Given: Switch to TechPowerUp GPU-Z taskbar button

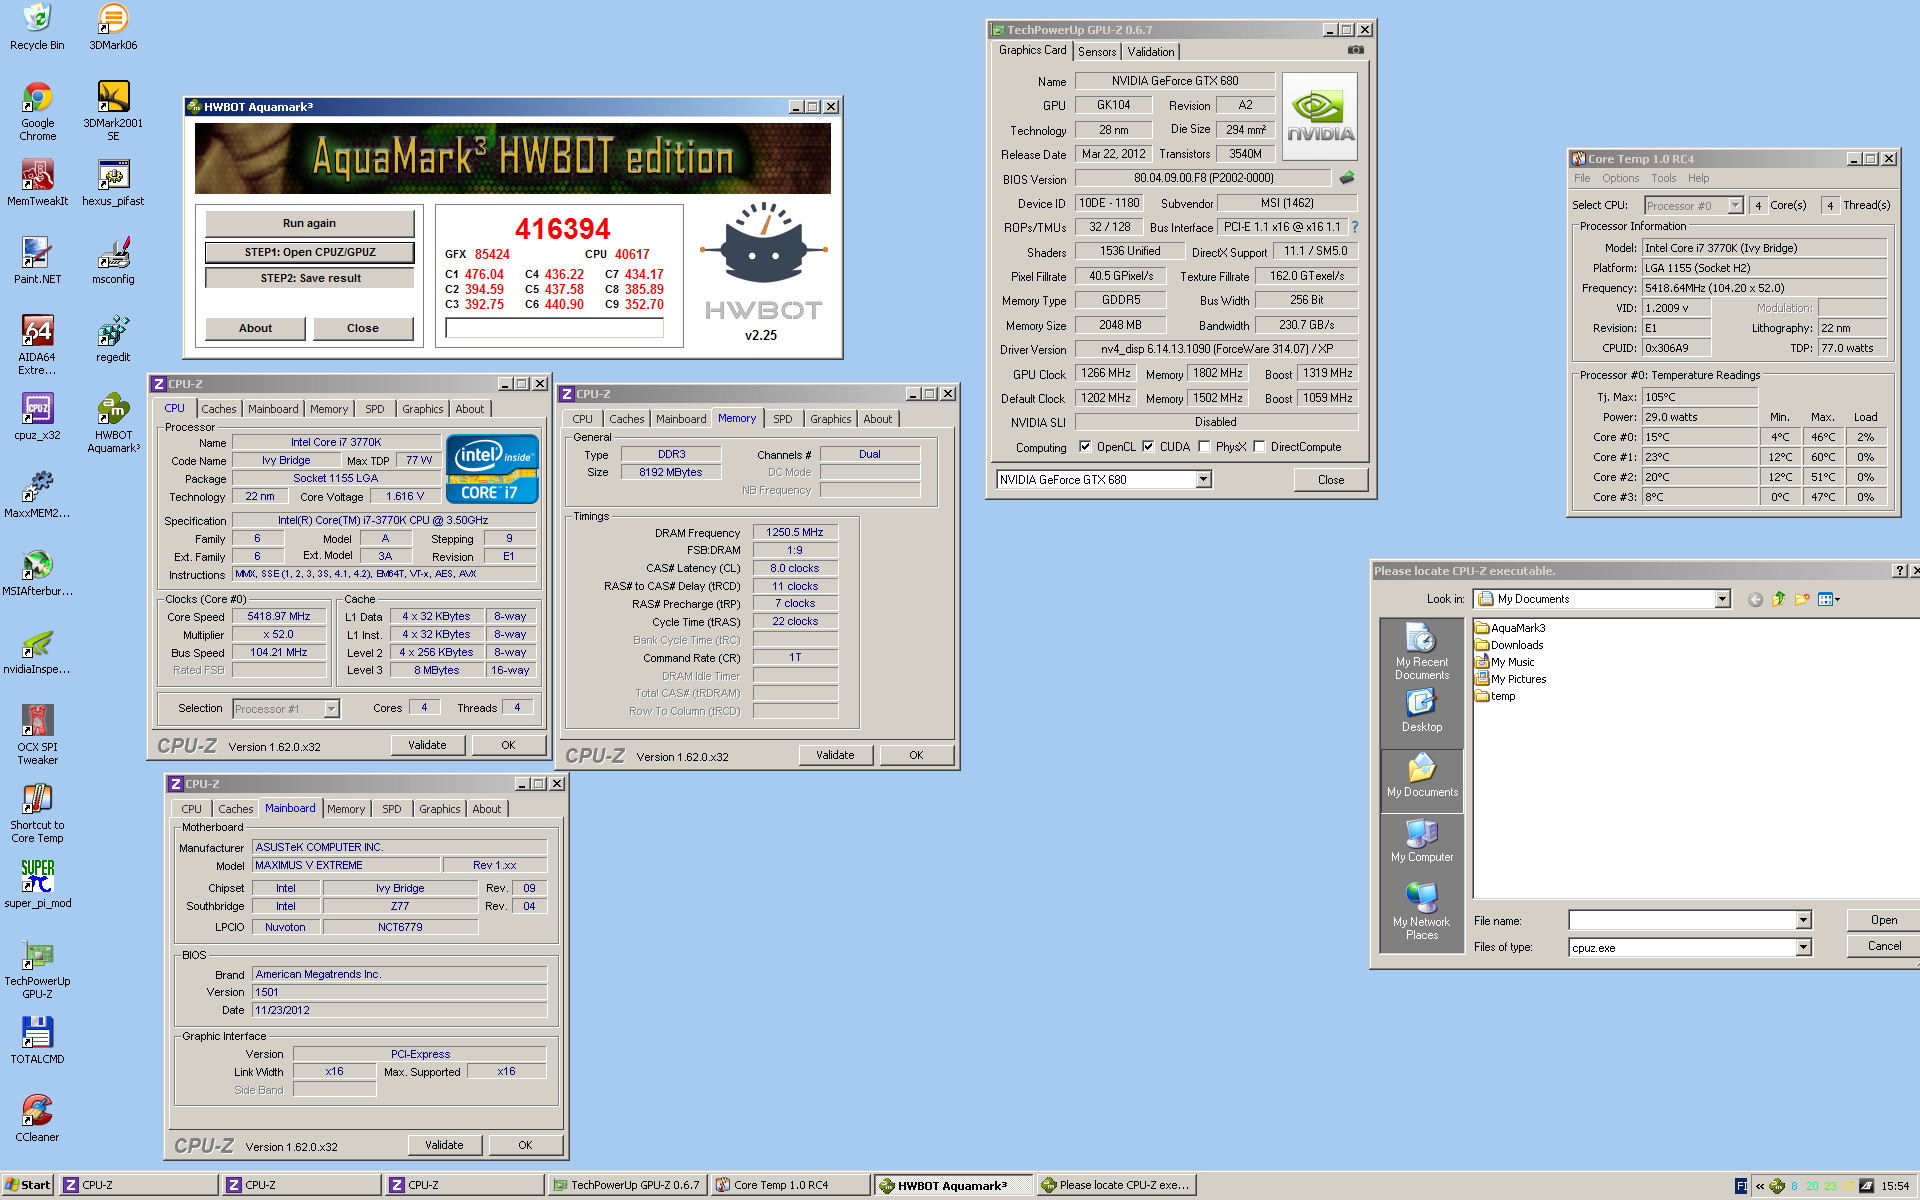Looking at the screenshot, I should (x=626, y=1185).
